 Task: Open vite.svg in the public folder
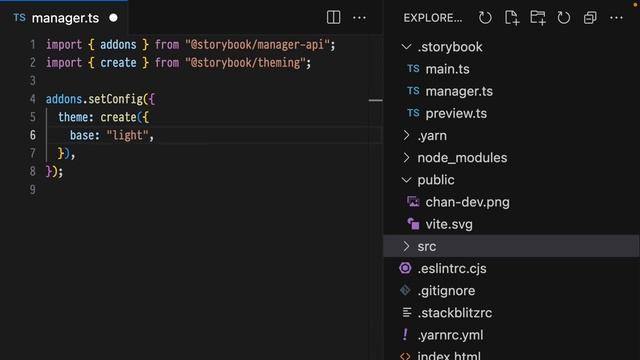[449, 224]
